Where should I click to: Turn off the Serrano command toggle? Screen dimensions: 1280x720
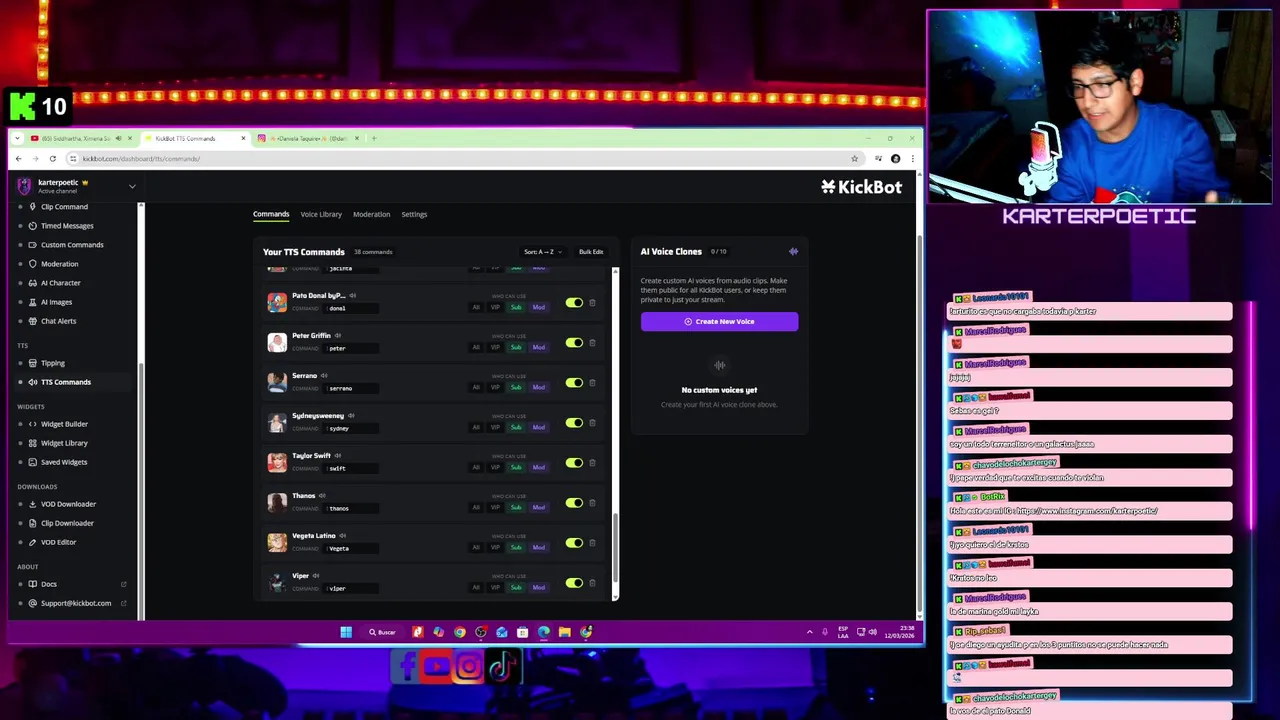click(574, 382)
